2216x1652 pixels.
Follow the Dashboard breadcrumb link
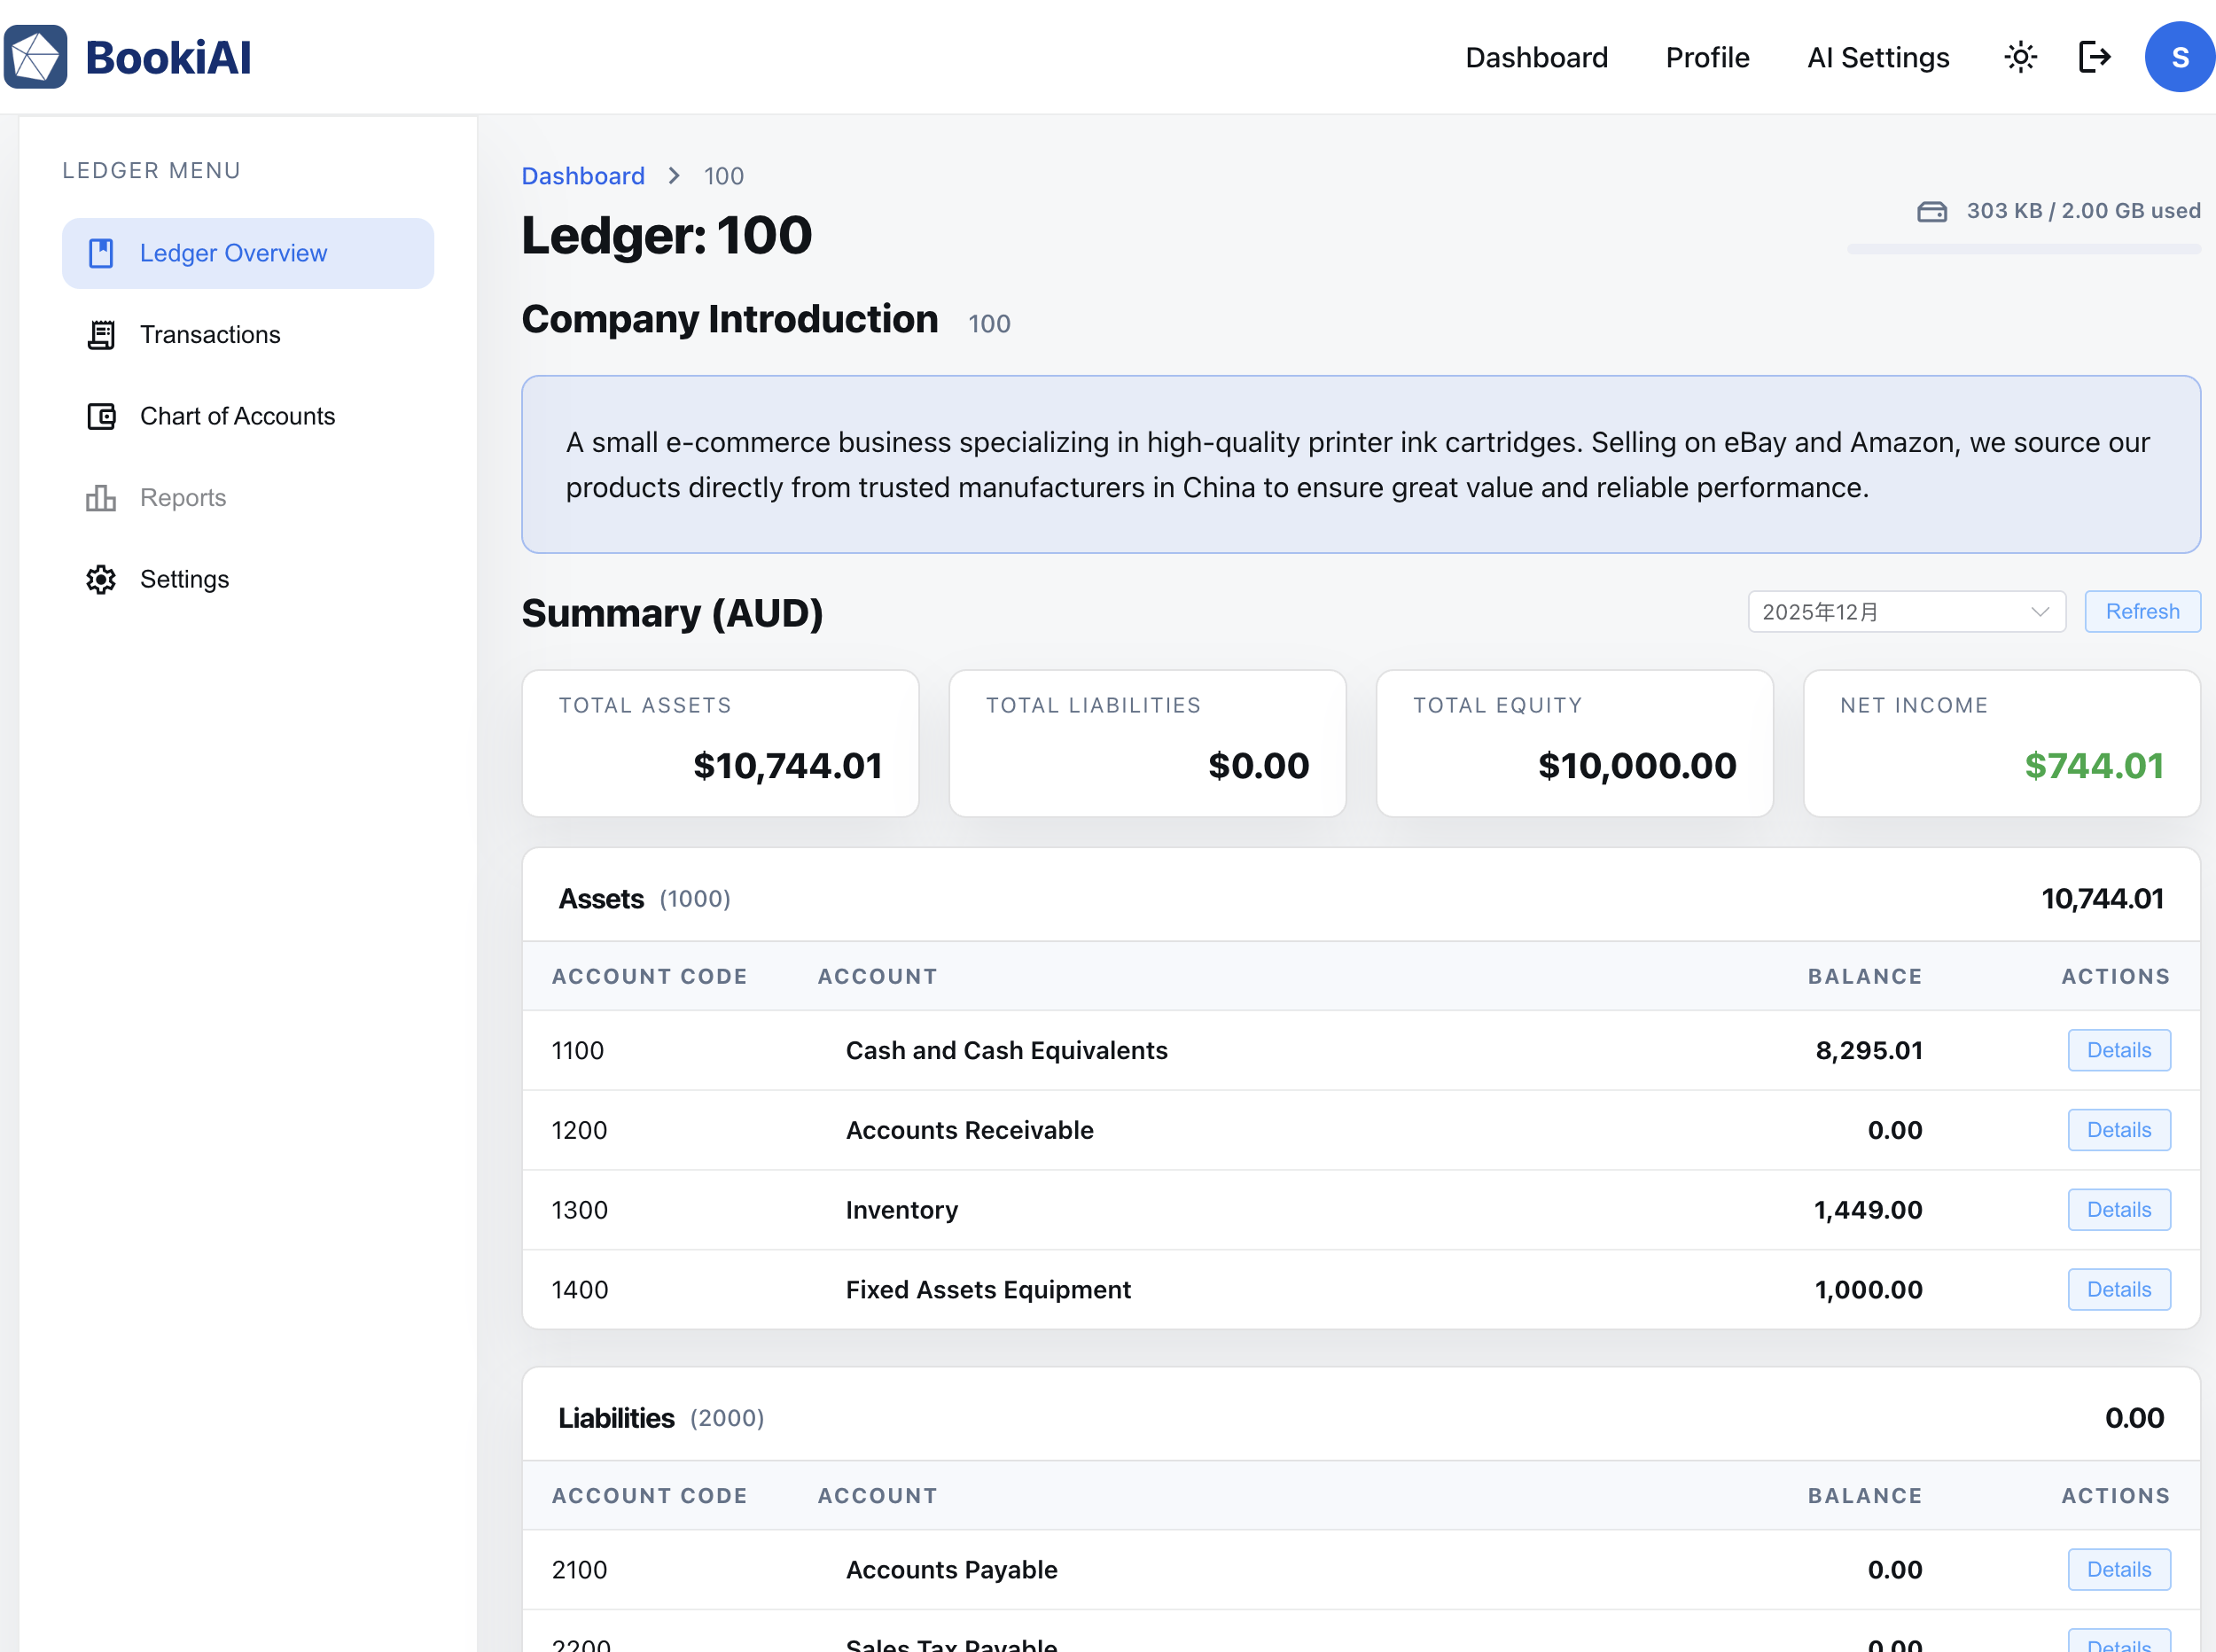(583, 175)
